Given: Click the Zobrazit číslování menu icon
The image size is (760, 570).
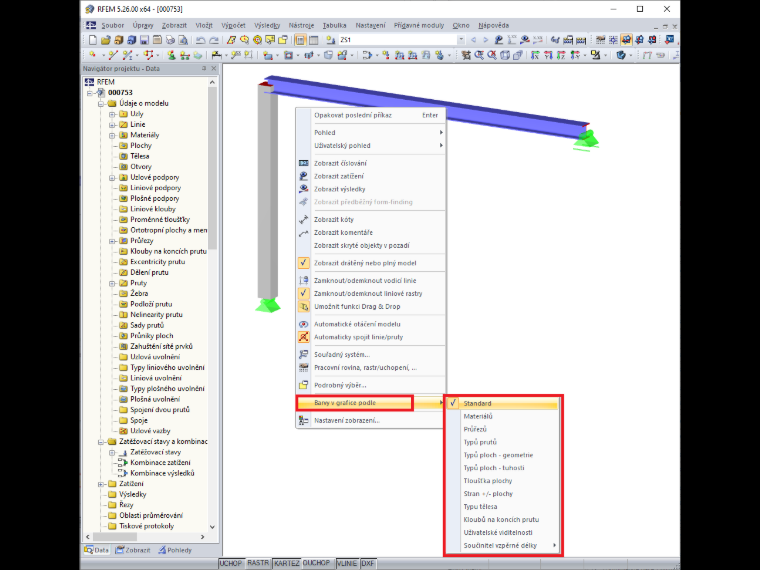Looking at the screenshot, I should (303, 163).
